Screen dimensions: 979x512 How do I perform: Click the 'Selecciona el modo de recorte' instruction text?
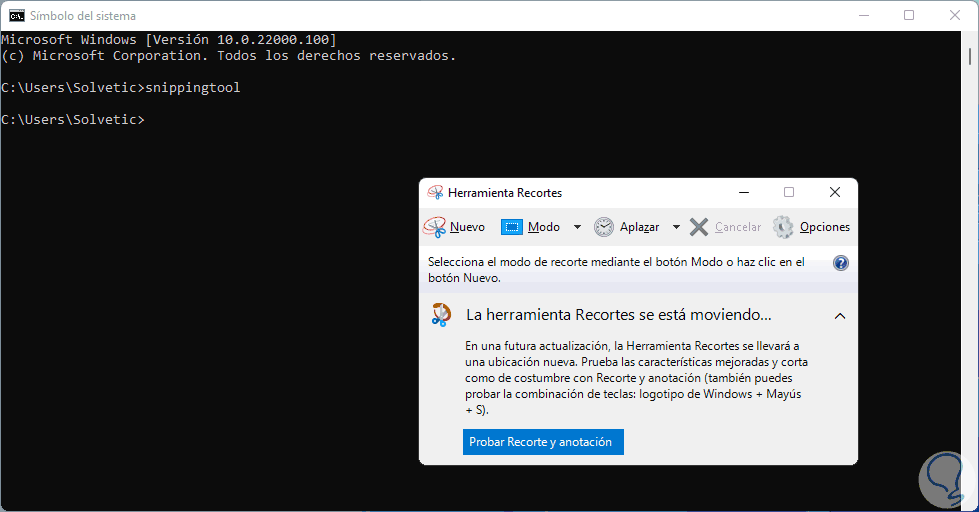pos(616,270)
